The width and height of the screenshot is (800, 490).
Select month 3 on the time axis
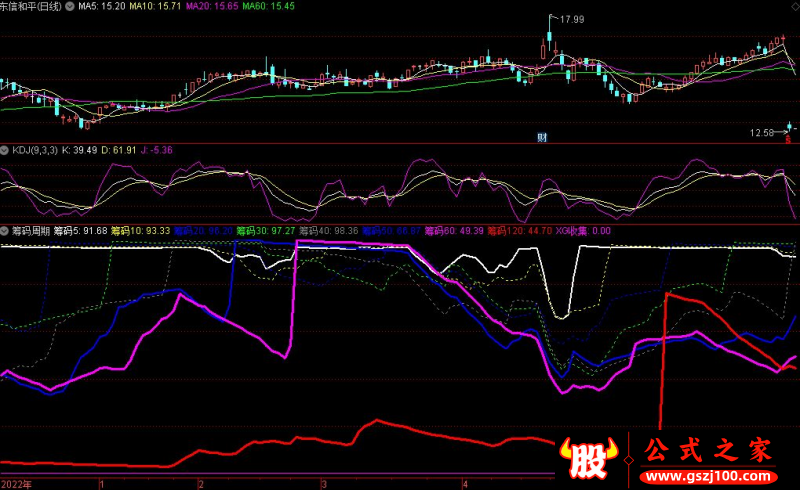point(322,483)
